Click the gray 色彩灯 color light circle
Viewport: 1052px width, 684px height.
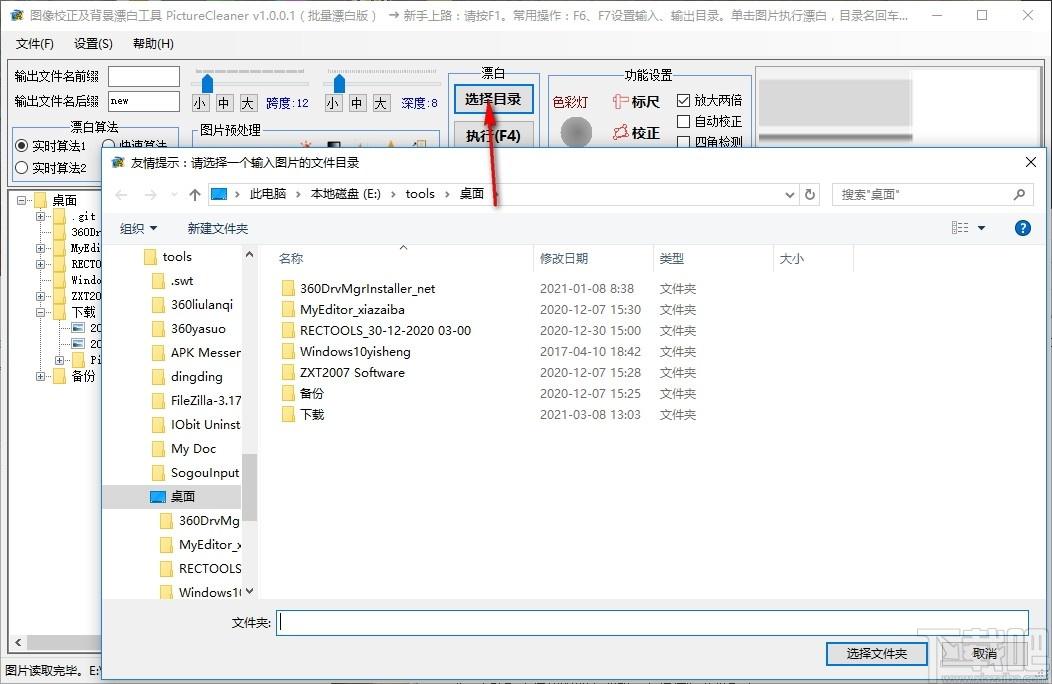(x=576, y=132)
